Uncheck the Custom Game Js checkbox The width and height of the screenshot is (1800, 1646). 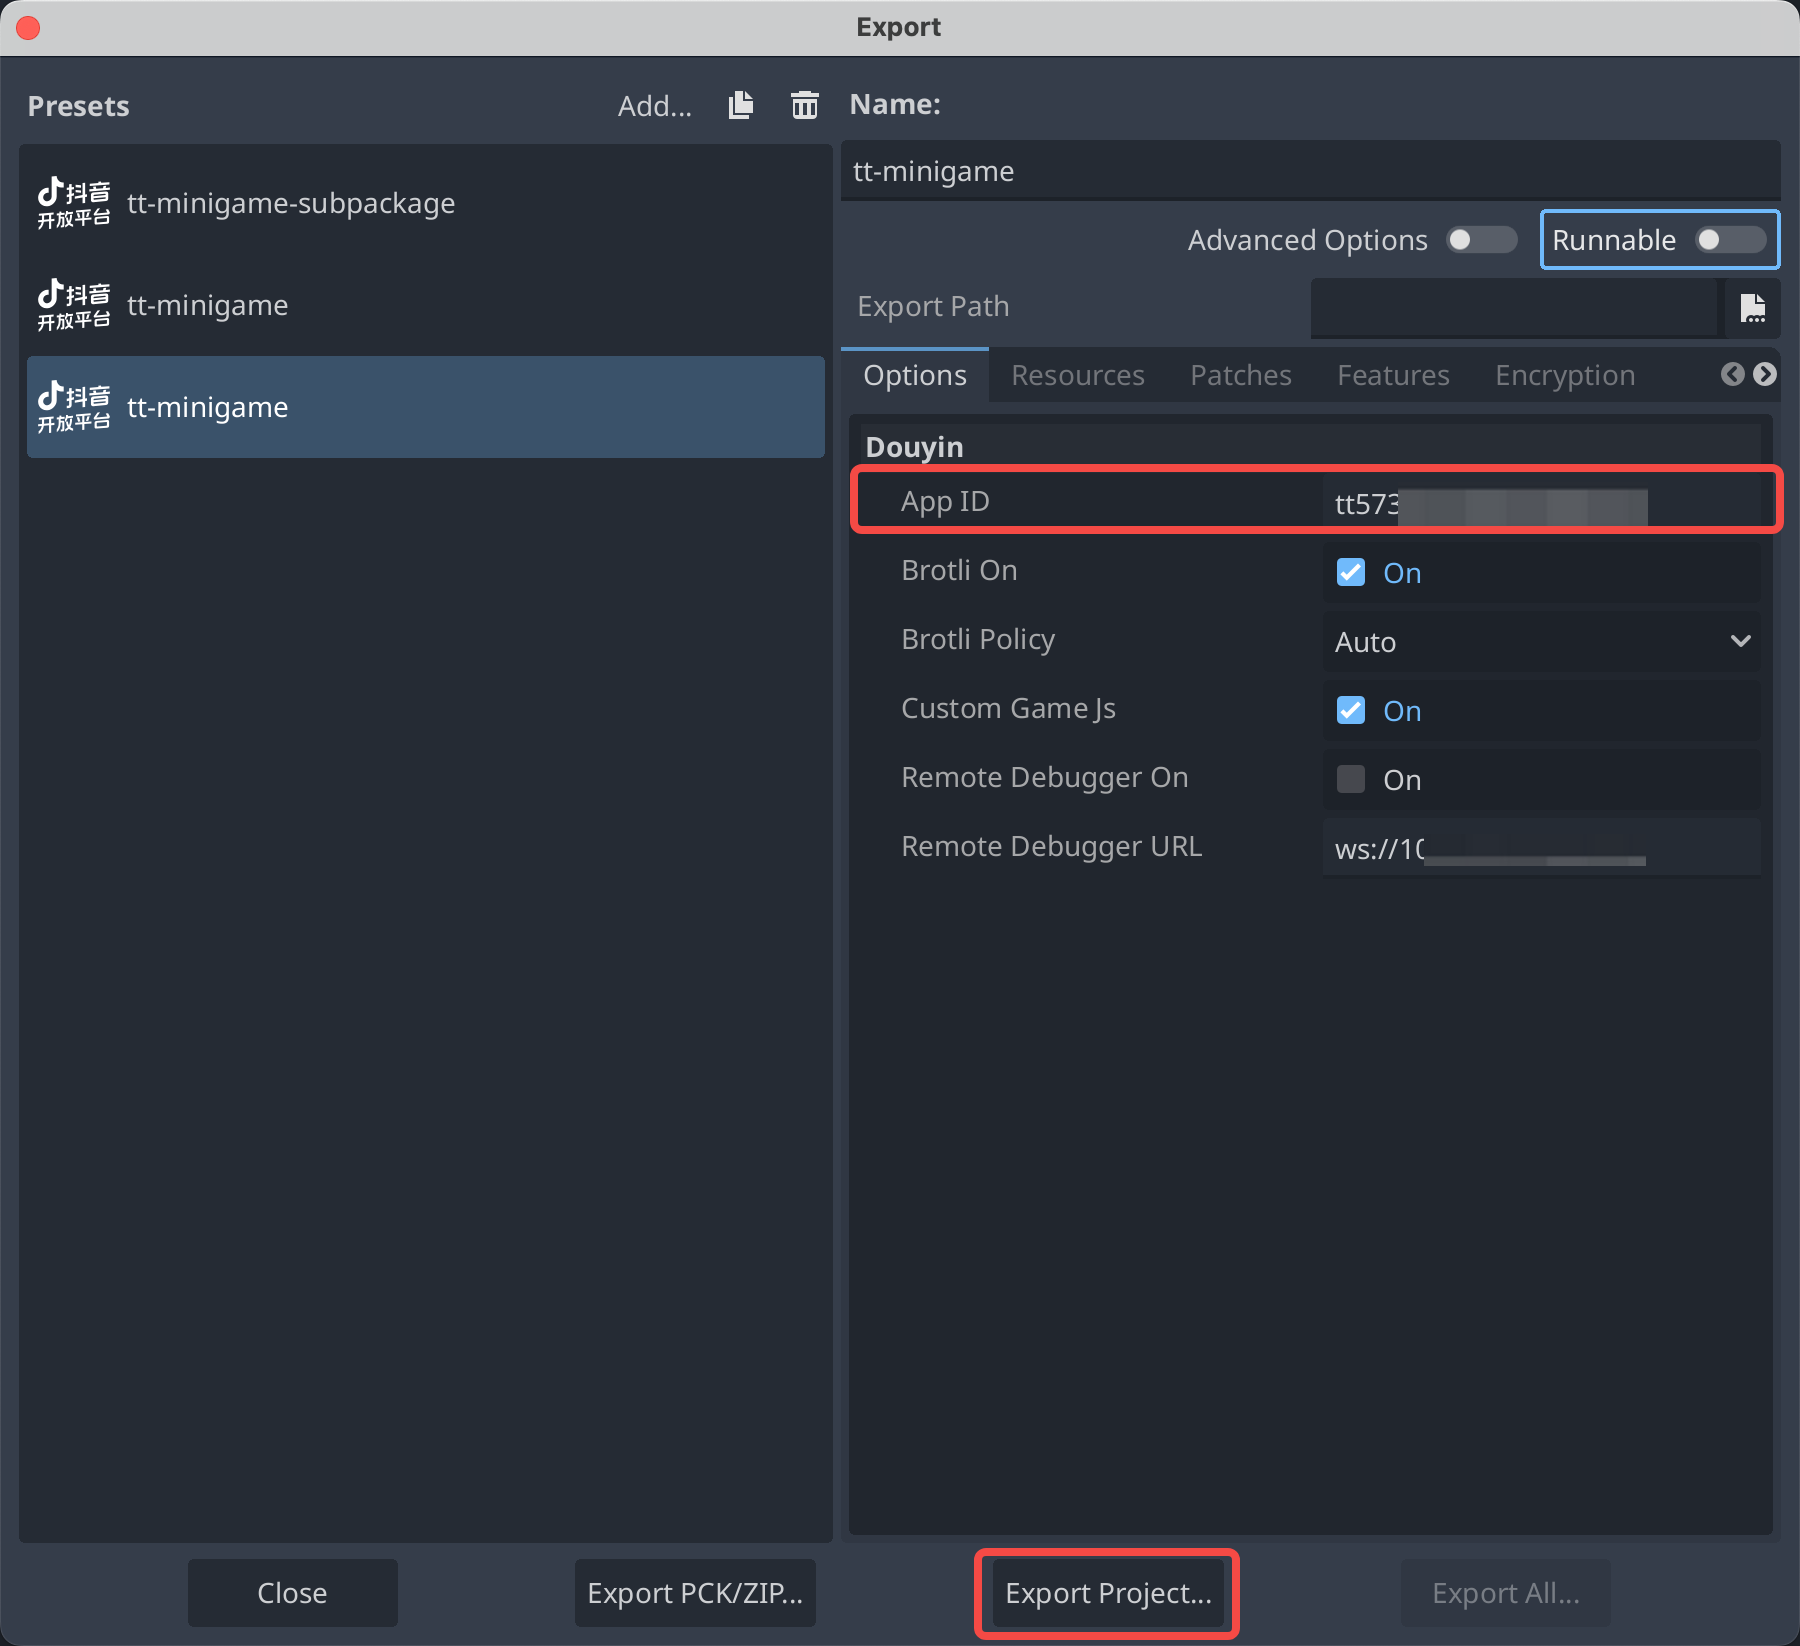pos(1351,710)
